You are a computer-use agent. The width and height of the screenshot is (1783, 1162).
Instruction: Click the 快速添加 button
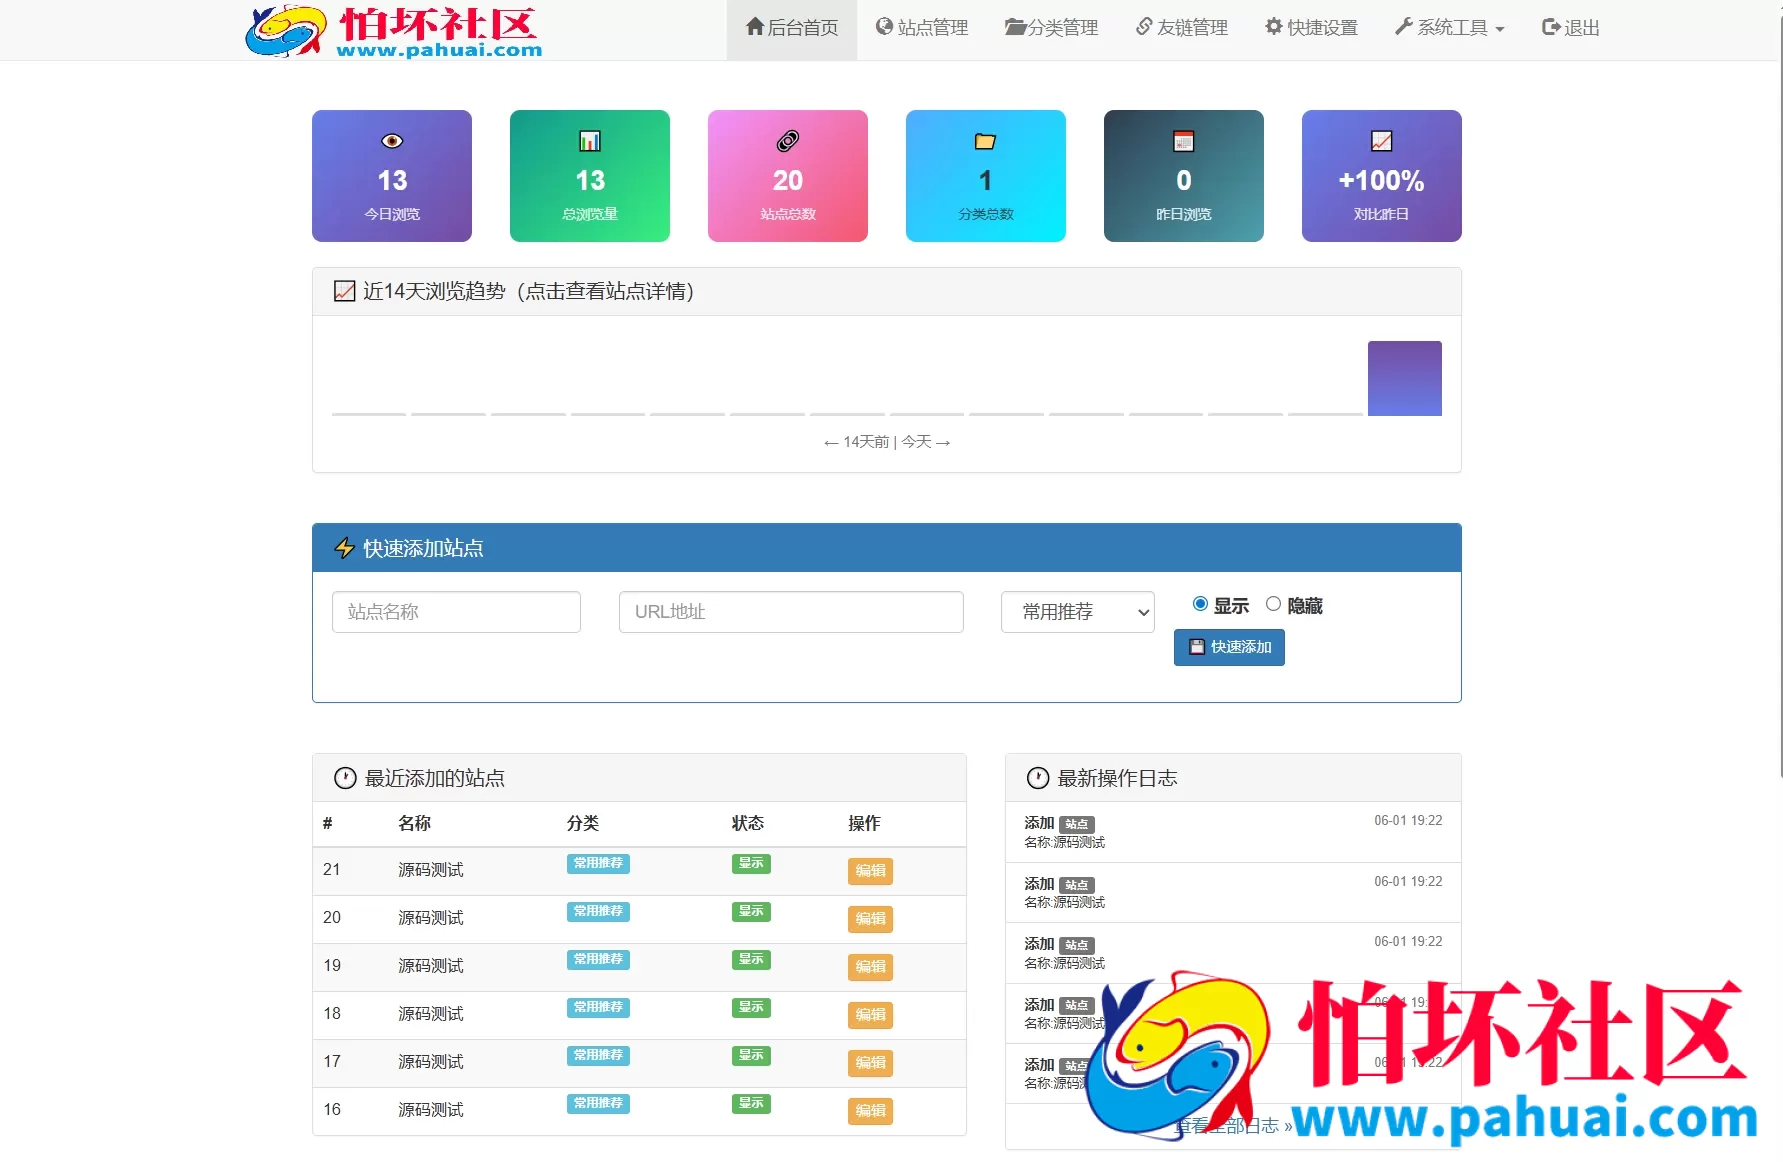point(1229,647)
